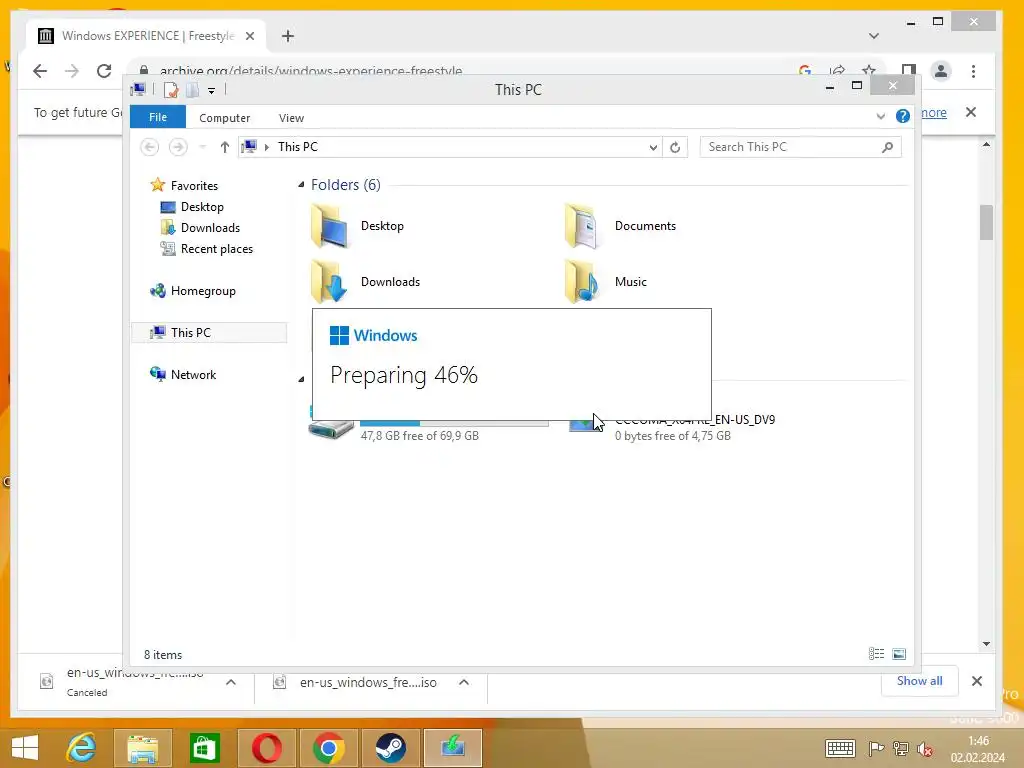Screen dimensions: 1024x768
Task: Select the local disk with 47,8 GB free
Action: [x=428, y=429]
